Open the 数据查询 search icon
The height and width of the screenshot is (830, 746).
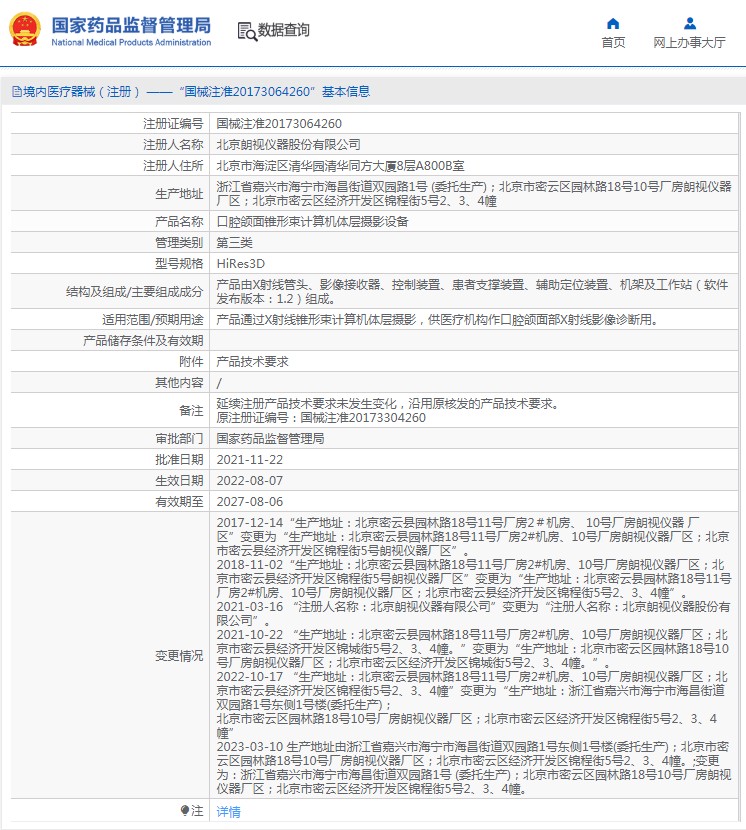pos(247,31)
